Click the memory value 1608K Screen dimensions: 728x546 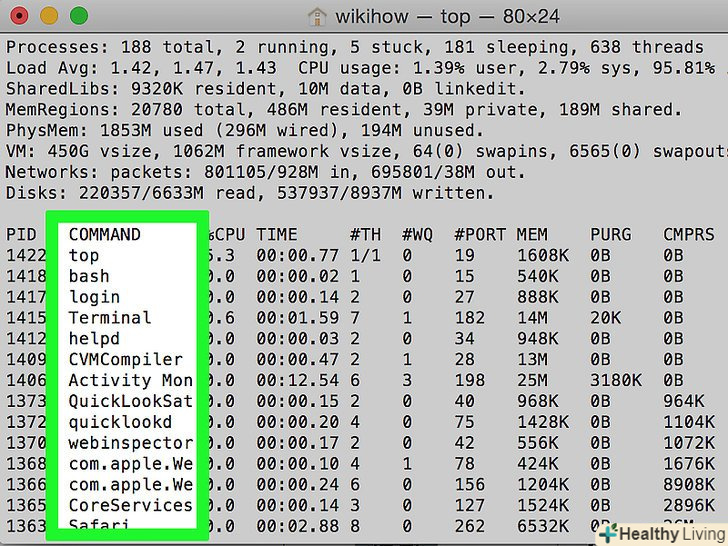543,255
